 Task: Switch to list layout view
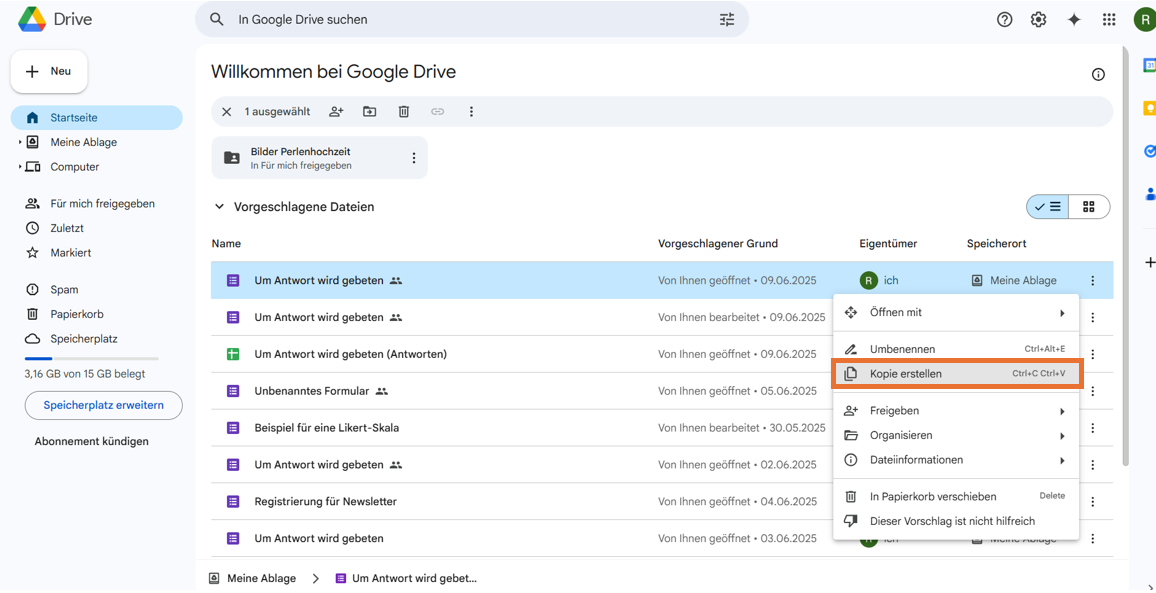tap(1048, 207)
